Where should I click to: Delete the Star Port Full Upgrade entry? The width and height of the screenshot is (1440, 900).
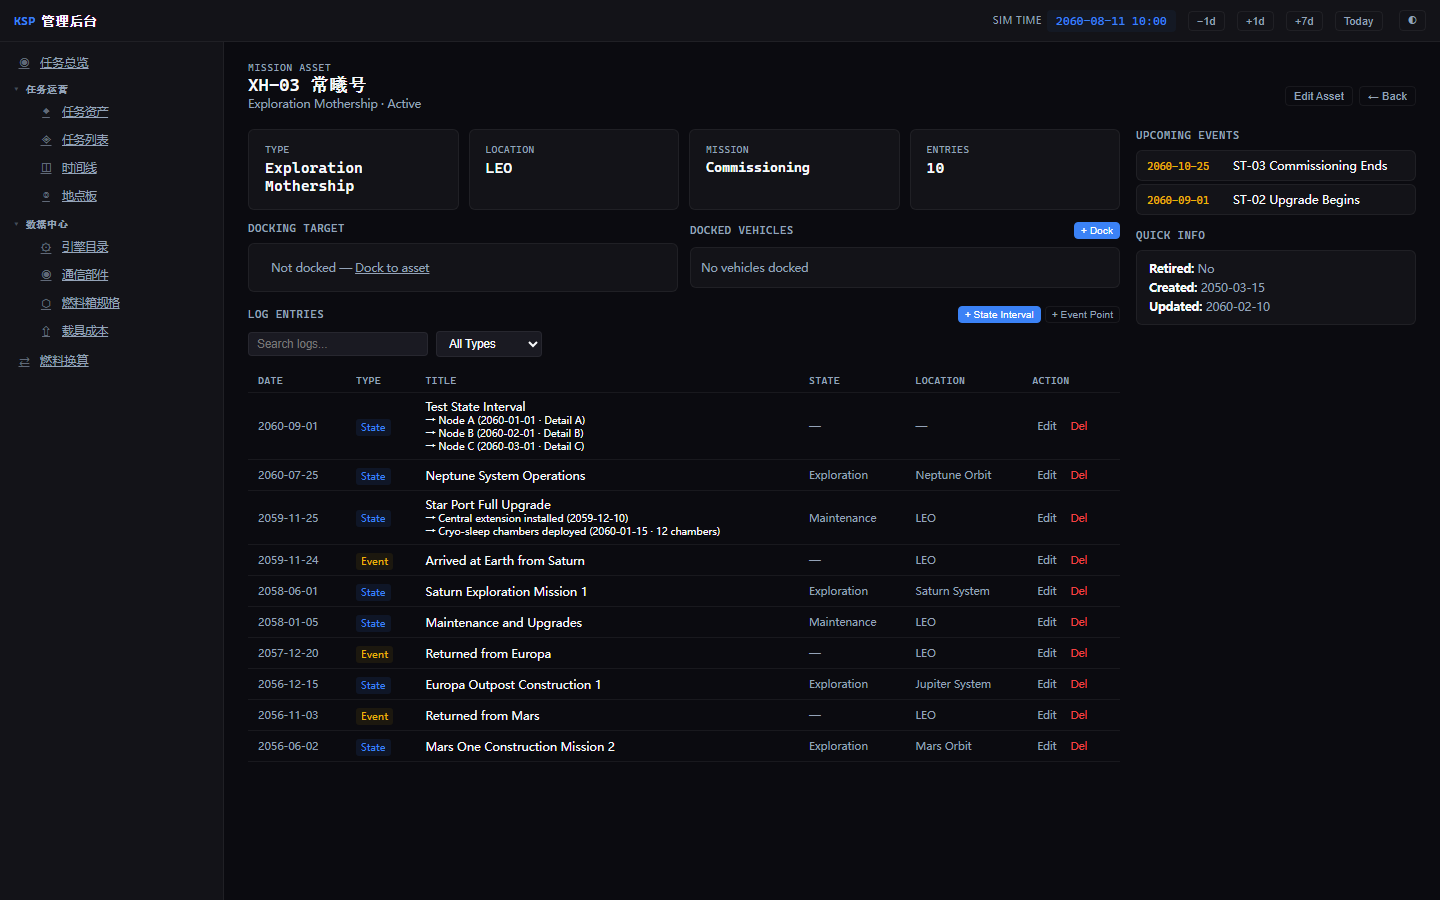(x=1079, y=518)
